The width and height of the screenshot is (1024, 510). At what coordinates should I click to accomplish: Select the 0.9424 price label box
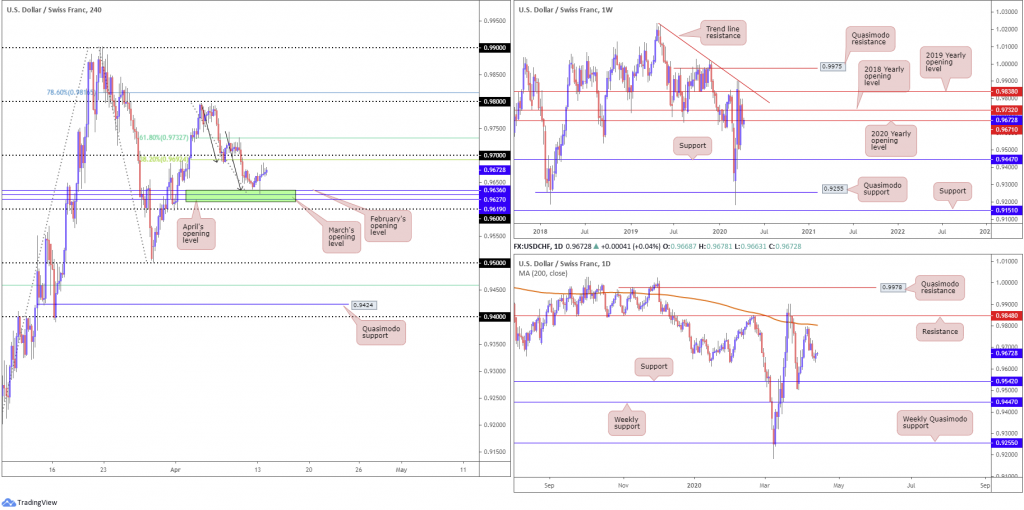pyautogui.click(x=363, y=305)
